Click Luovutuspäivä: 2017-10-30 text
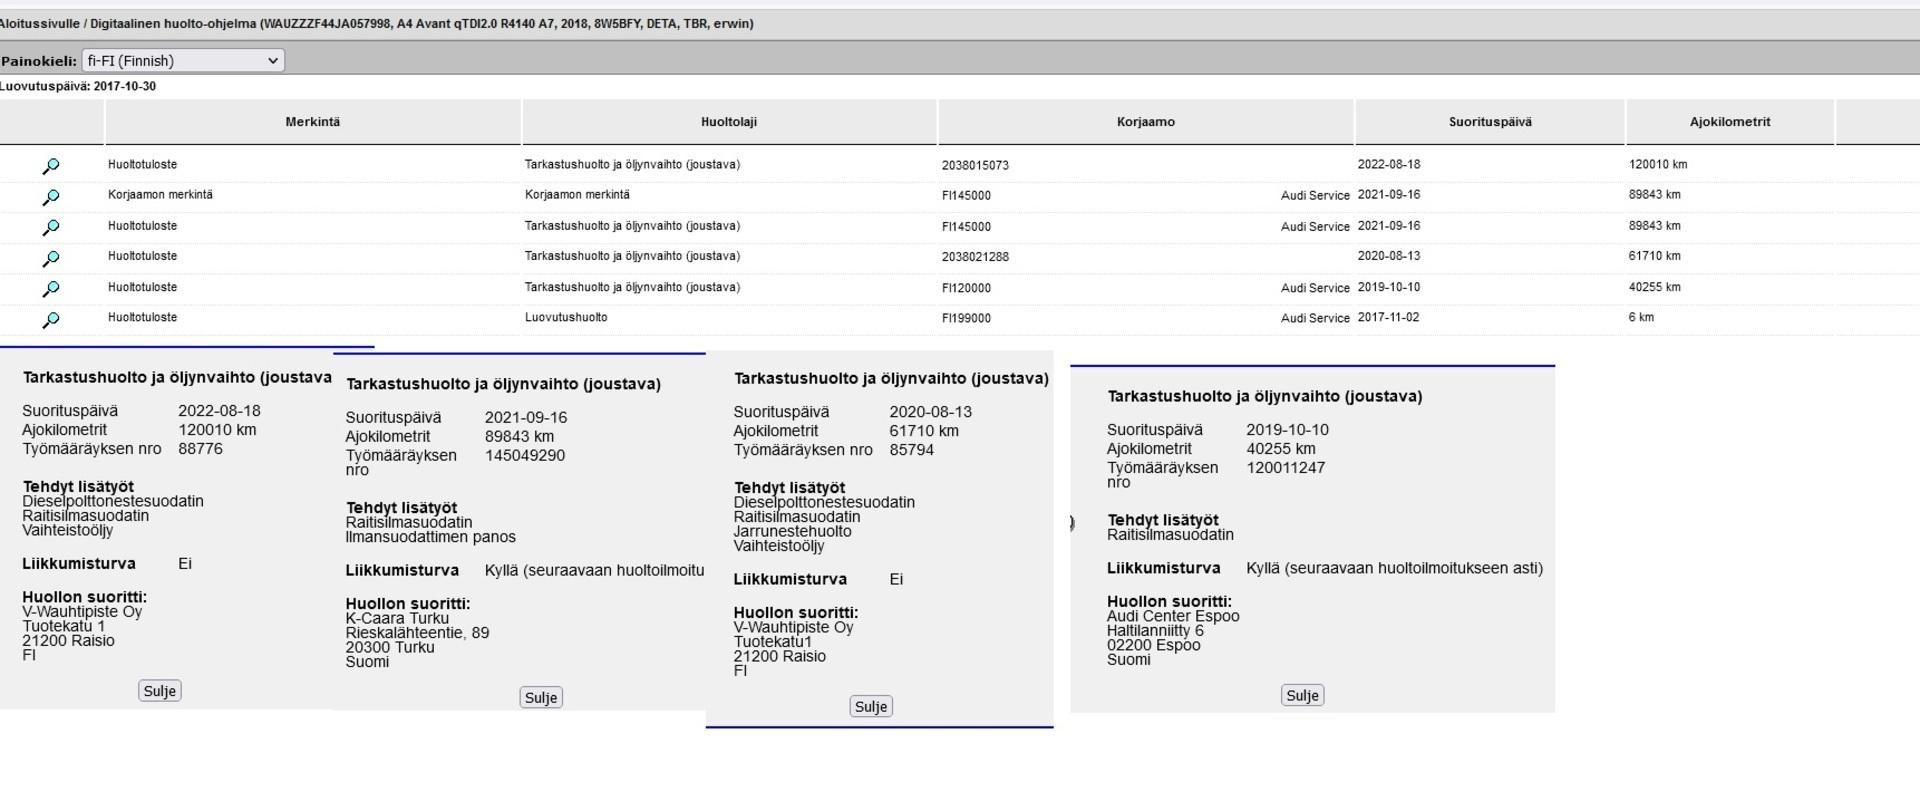The image size is (1920, 811). [78, 87]
